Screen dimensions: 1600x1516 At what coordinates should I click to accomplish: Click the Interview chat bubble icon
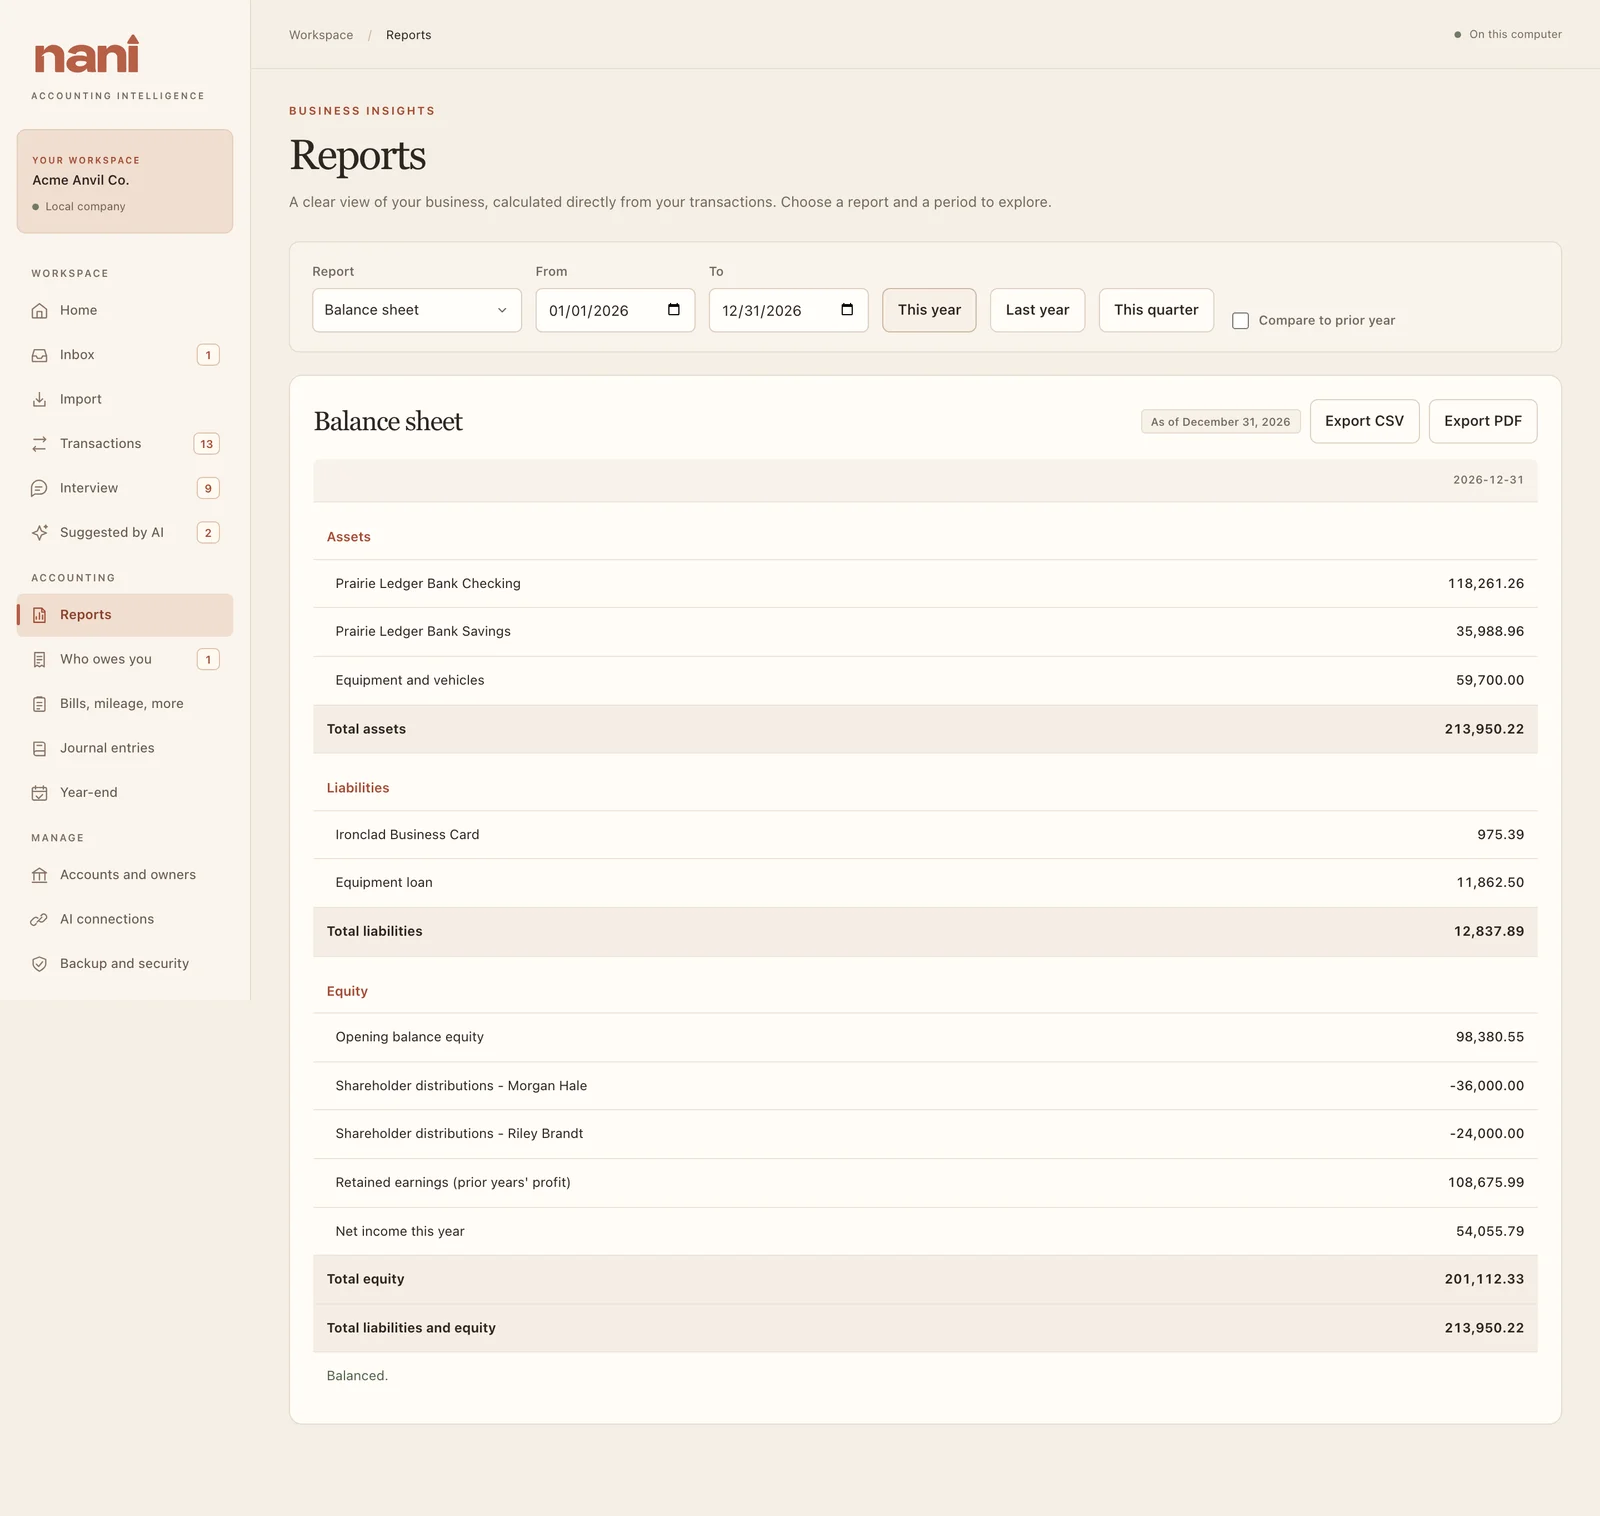click(x=39, y=488)
